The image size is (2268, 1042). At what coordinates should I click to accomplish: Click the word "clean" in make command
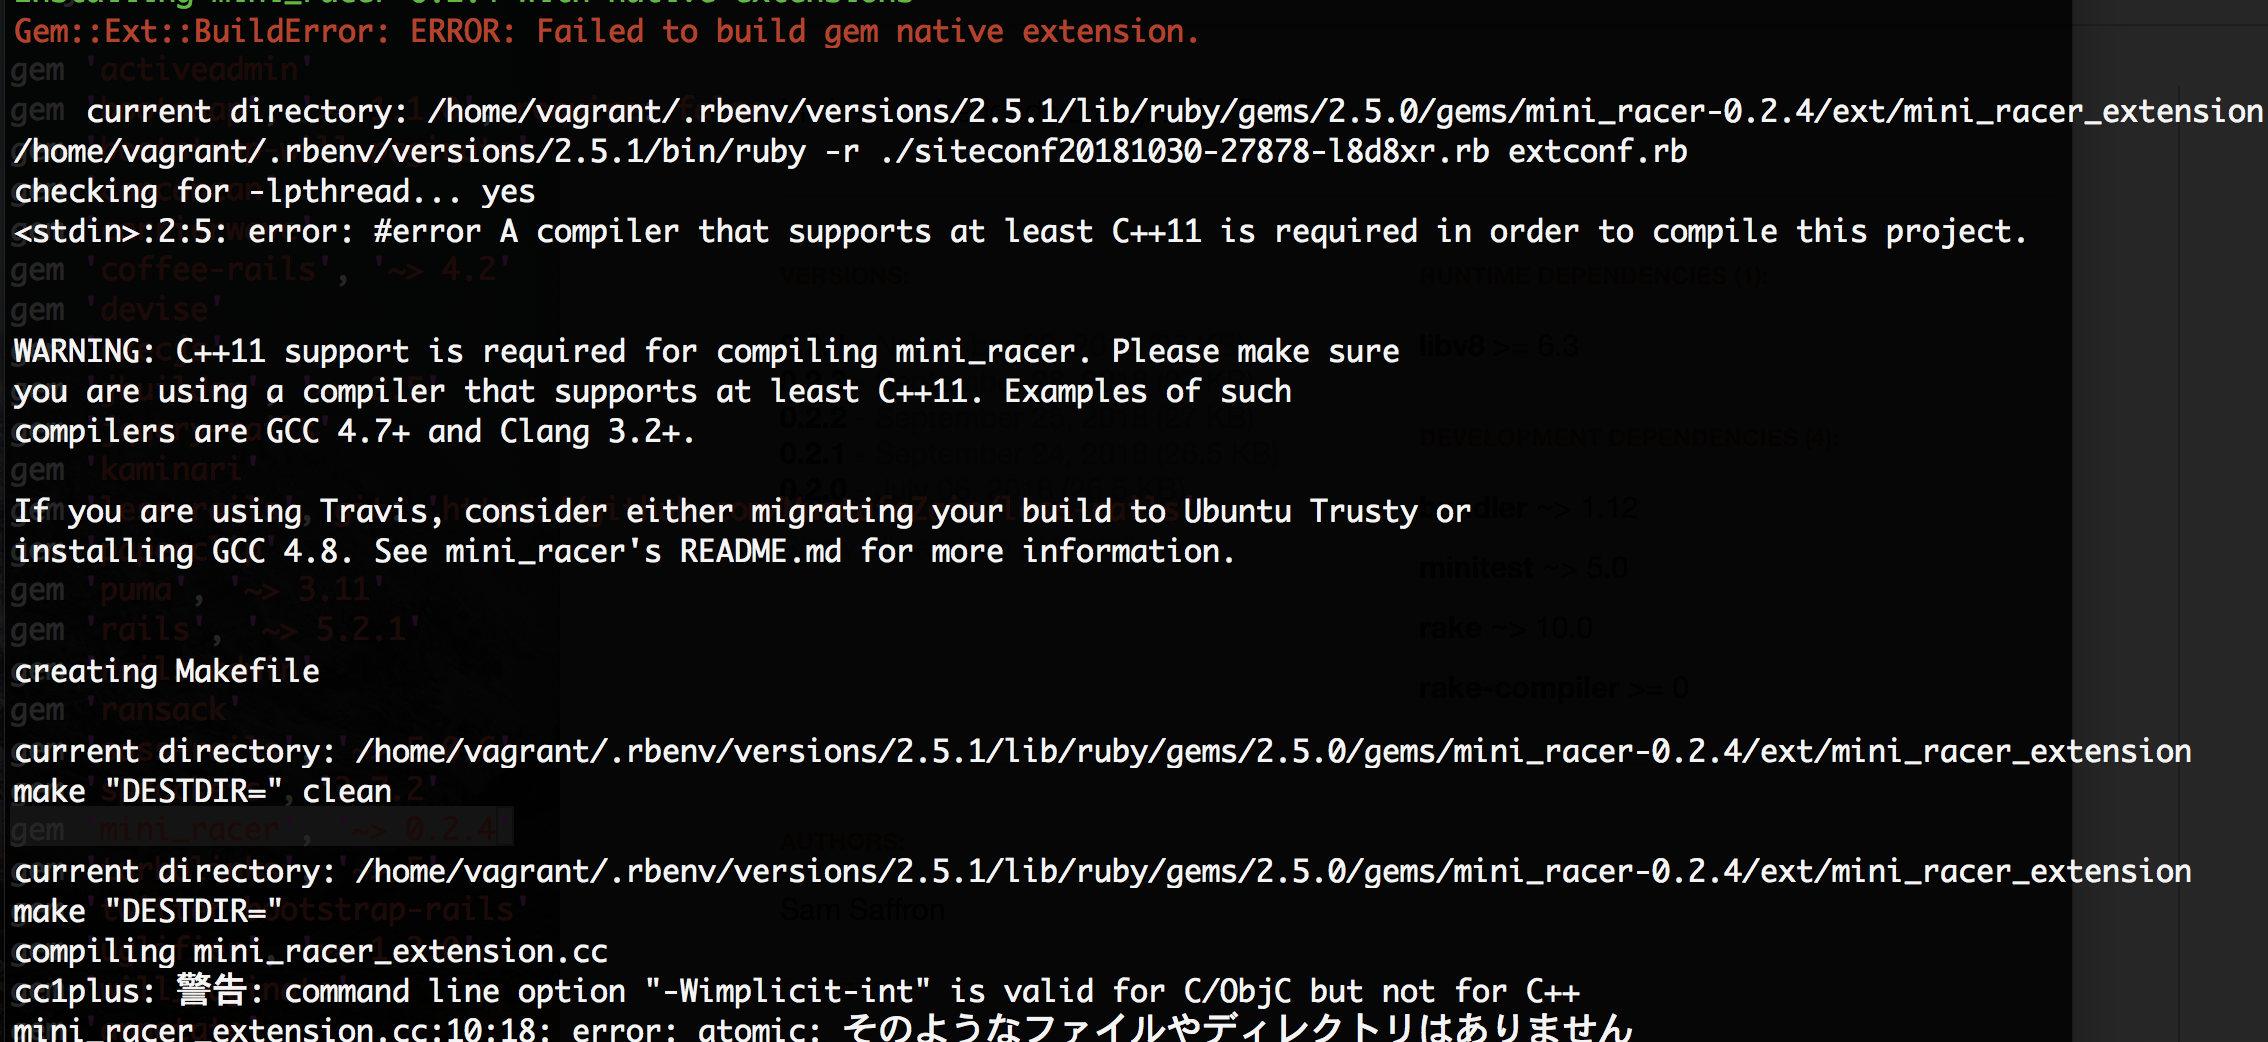click(347, 792)
